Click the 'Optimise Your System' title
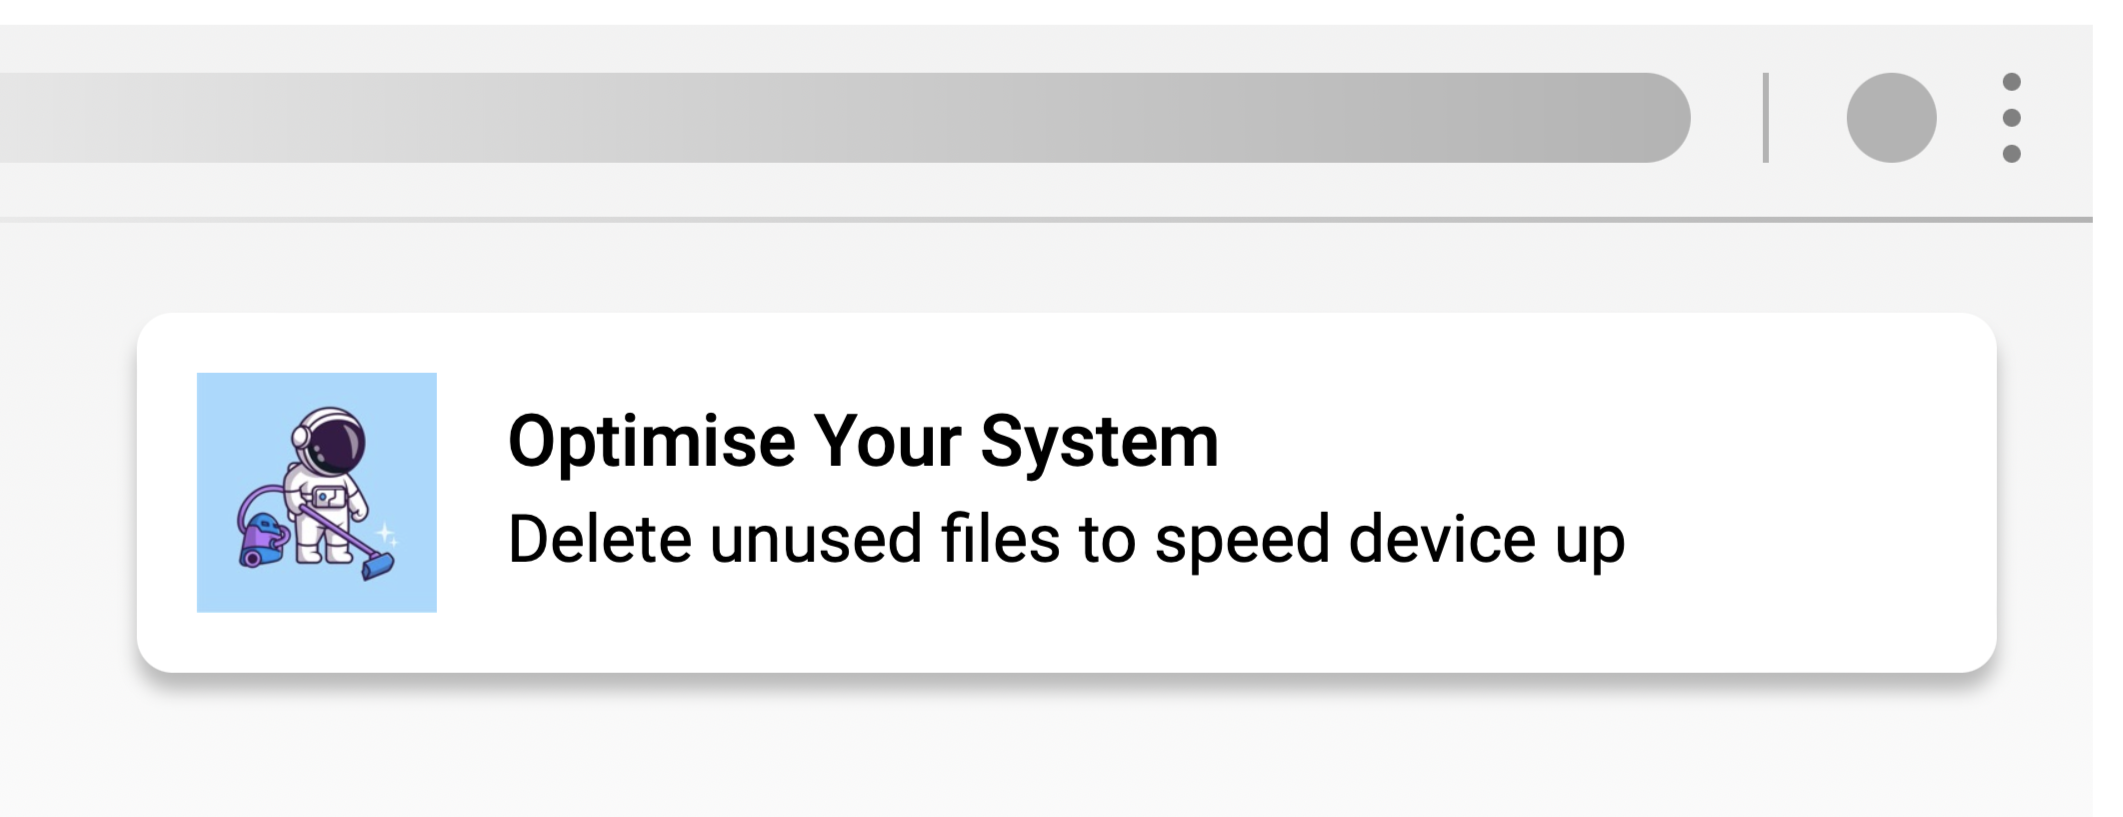 click(863, 441)
